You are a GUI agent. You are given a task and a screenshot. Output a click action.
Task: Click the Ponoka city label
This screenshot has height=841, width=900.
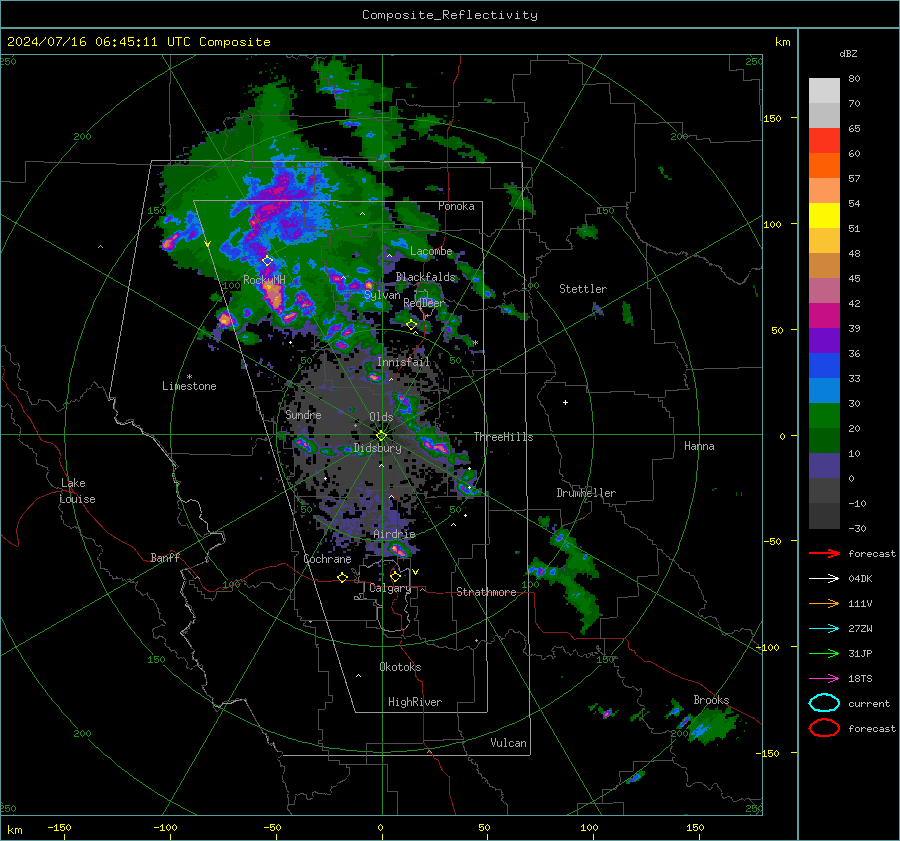coord(456,206)
